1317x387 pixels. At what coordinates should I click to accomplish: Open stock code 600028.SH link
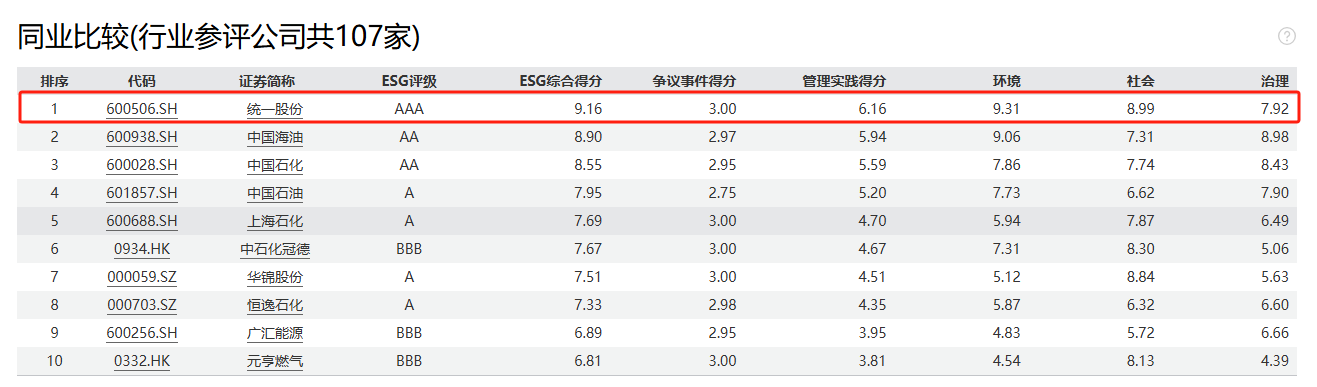click(142, 164)
